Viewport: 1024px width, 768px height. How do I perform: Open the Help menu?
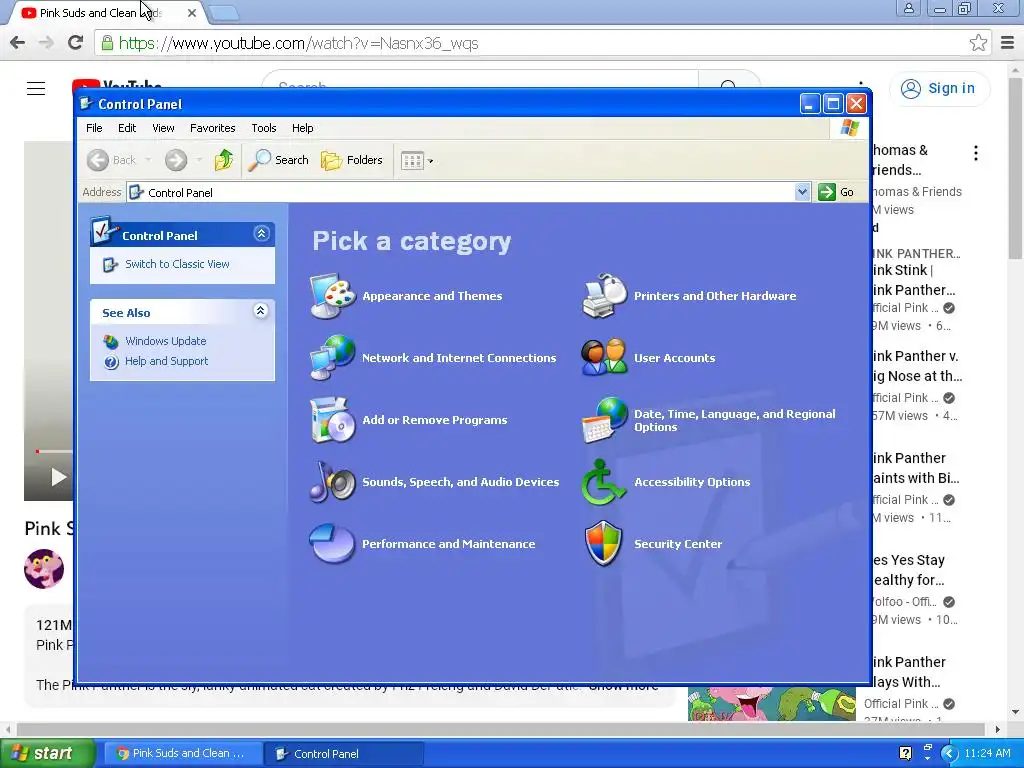point(302,128)
